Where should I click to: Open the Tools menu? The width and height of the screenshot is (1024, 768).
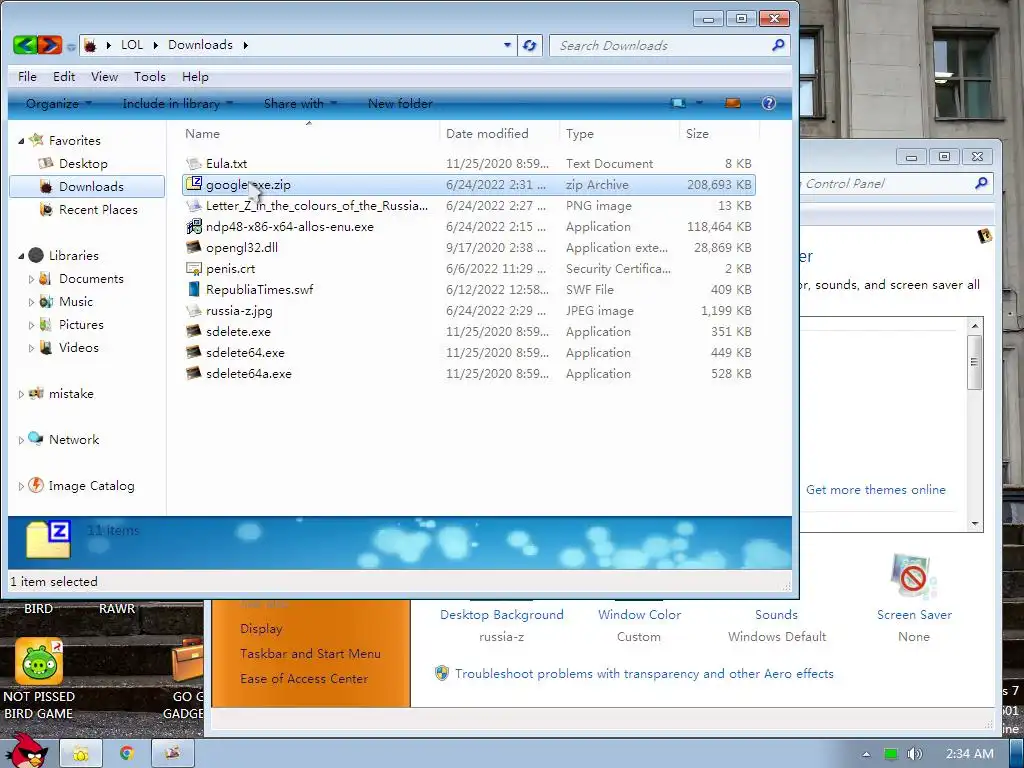pyautogui.click(x=150, y=76)
